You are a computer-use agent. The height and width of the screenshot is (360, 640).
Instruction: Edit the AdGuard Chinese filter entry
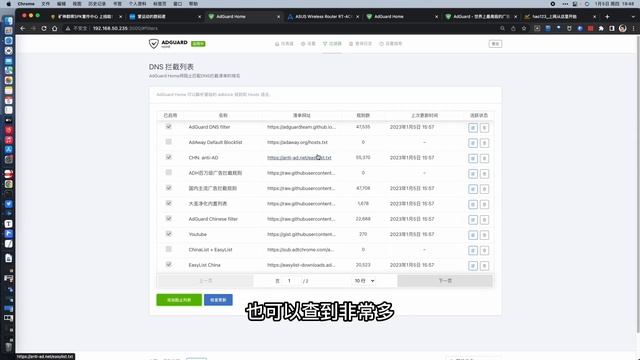pyautogui.click(x=473, y=220)
